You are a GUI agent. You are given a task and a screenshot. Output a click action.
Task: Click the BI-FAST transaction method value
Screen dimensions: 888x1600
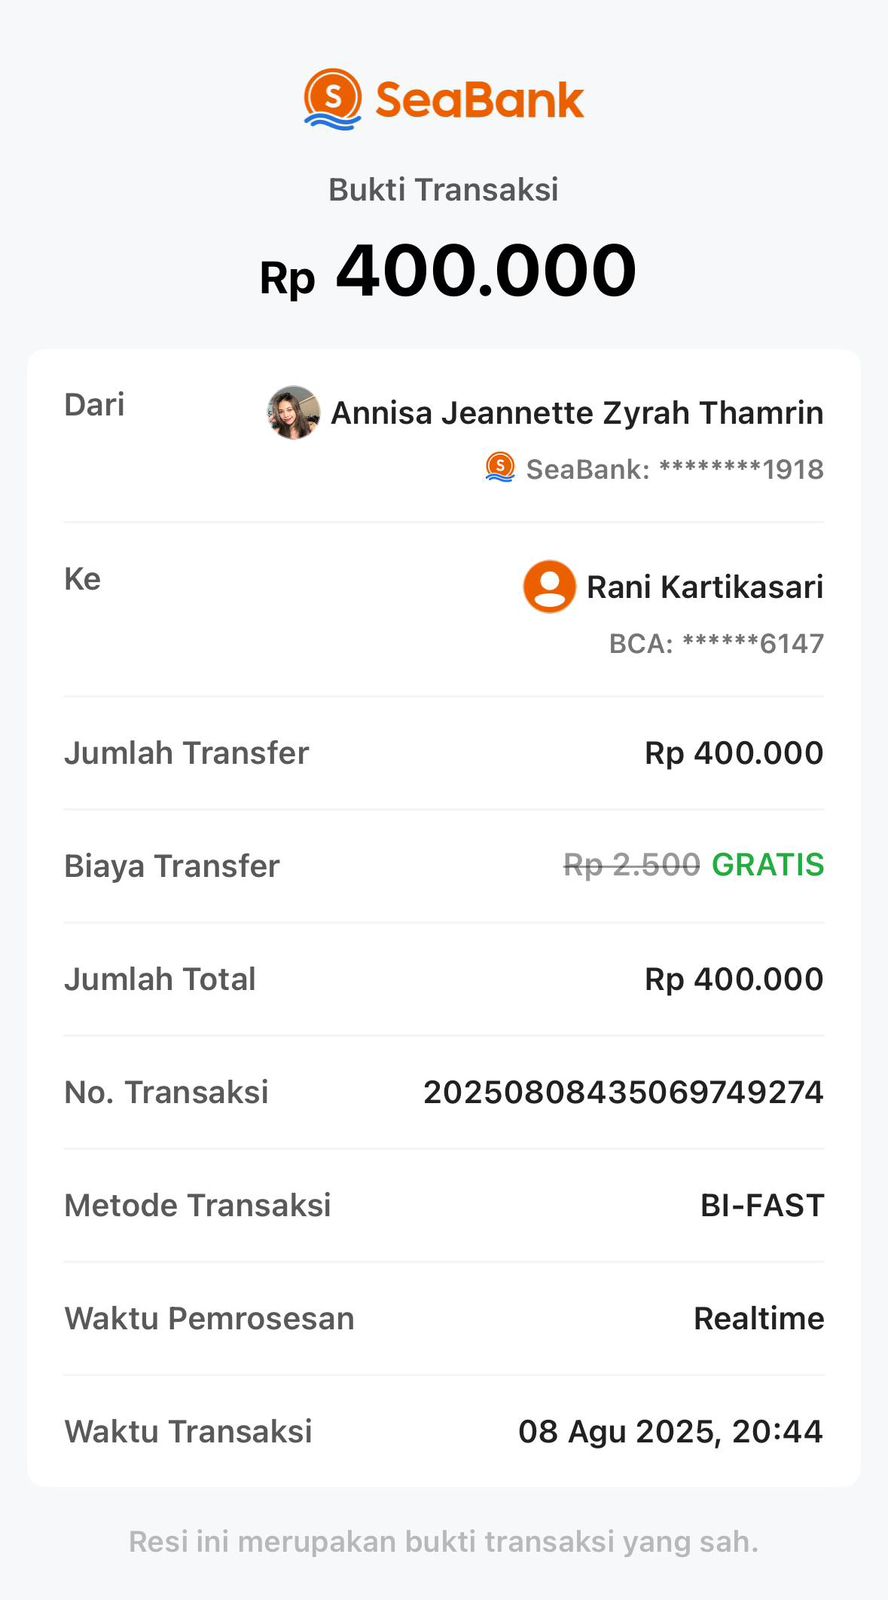pos(762,1205)
